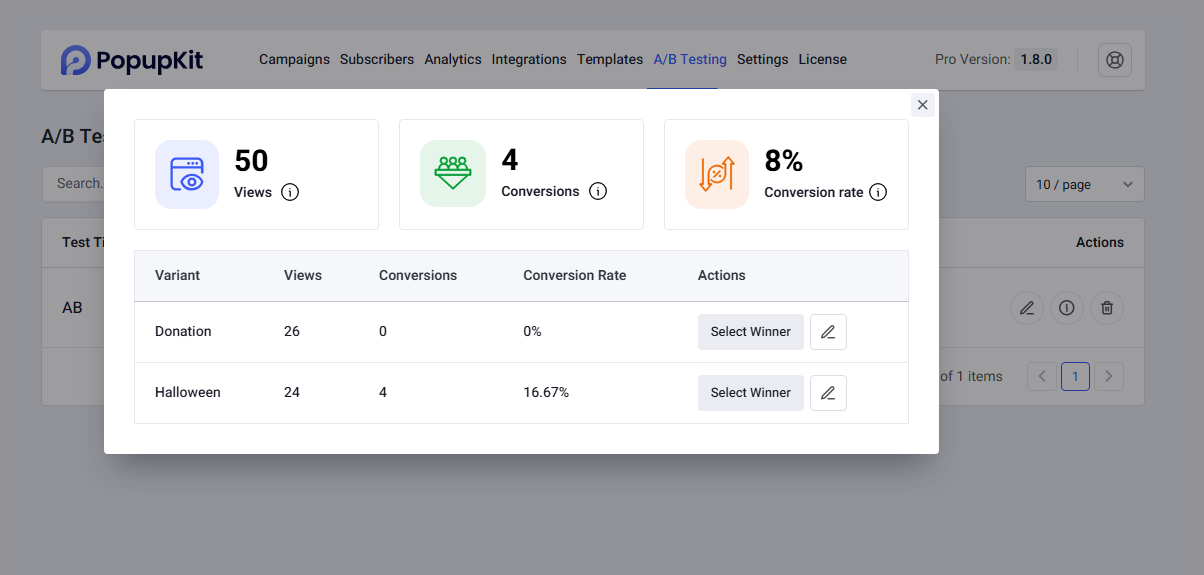
Task: Click the Views info icon
Action: 290,192
